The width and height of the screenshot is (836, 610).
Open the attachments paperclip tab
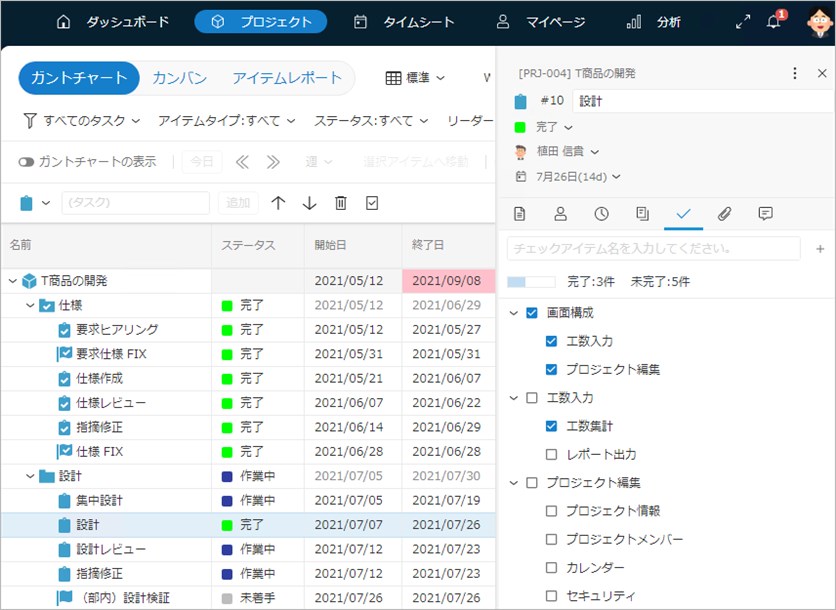[725, 213]
